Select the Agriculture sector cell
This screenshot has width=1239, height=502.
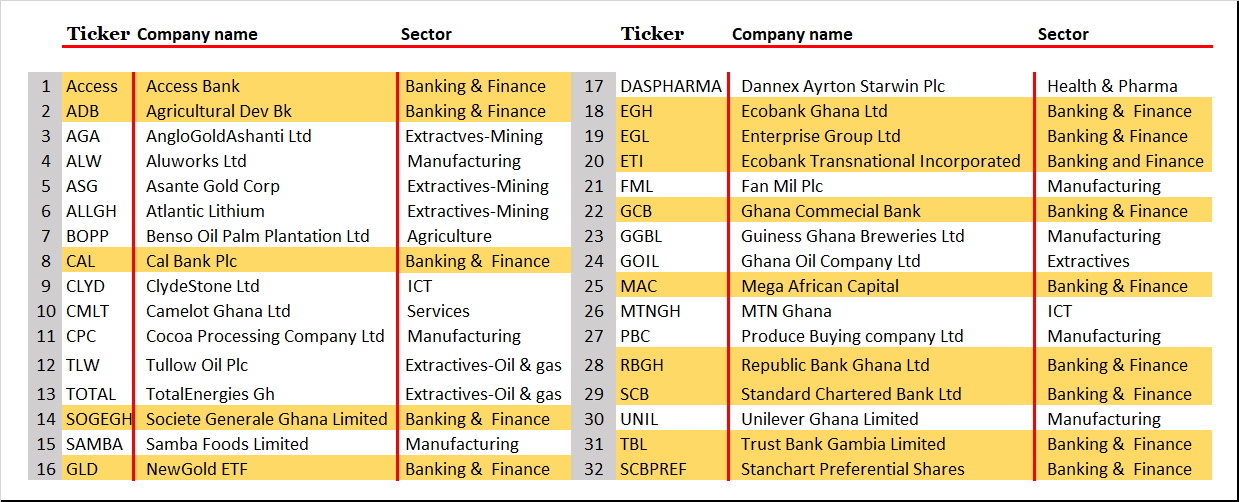point(449,236)
